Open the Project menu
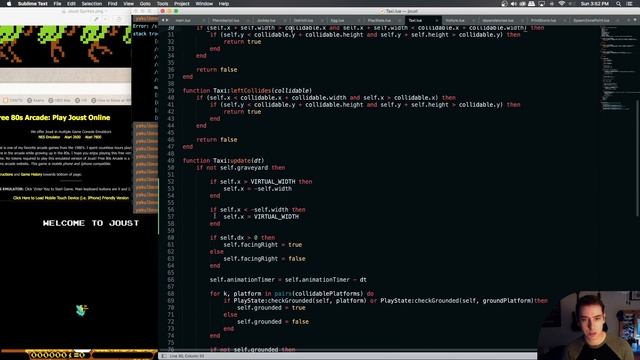Screen dimensions: 640x360 pos(182,4)
